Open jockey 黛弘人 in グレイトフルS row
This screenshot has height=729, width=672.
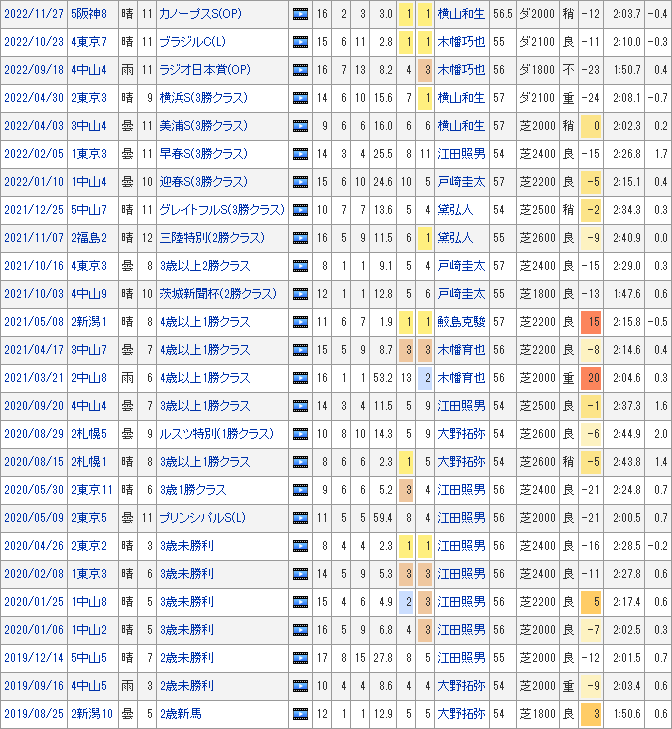click(x=455, y=210)
